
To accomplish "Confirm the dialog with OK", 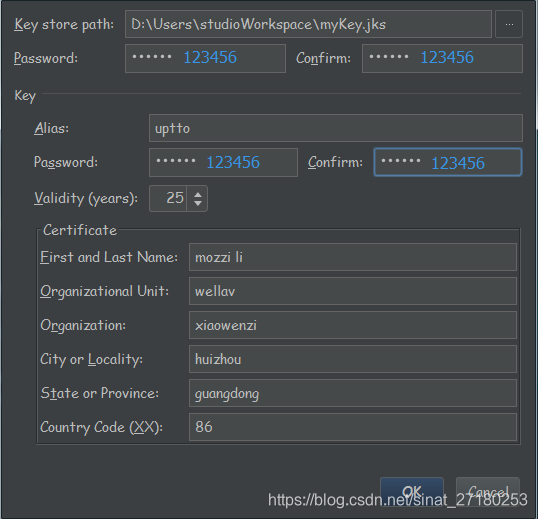I will tap(412, 492).
